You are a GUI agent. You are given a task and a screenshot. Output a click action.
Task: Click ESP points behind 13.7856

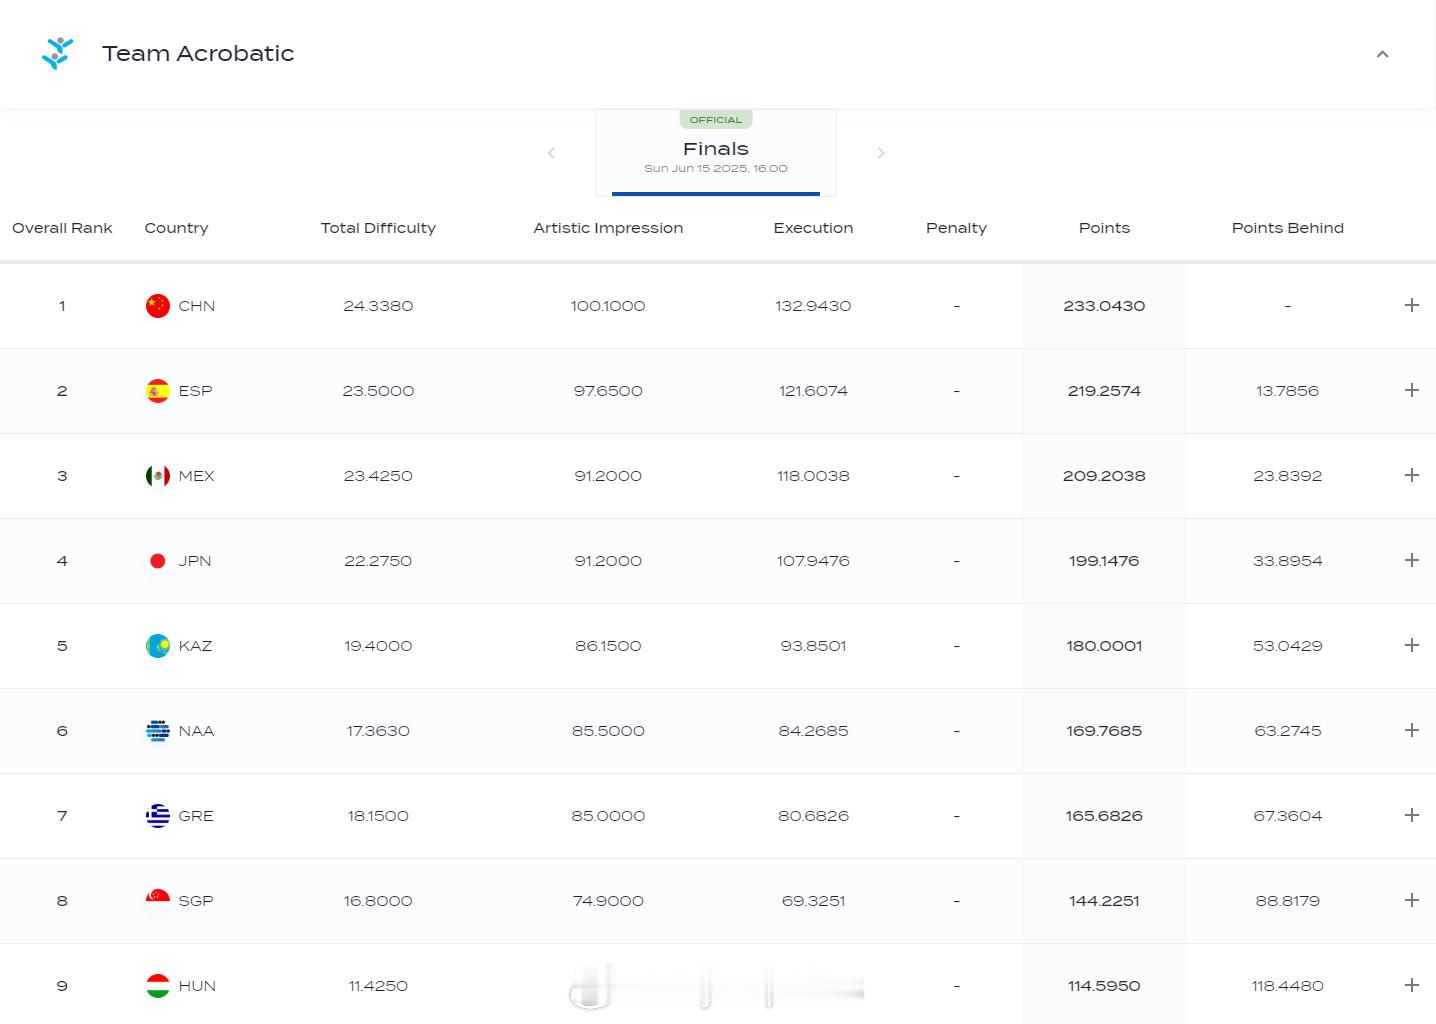click(1288, 391)
